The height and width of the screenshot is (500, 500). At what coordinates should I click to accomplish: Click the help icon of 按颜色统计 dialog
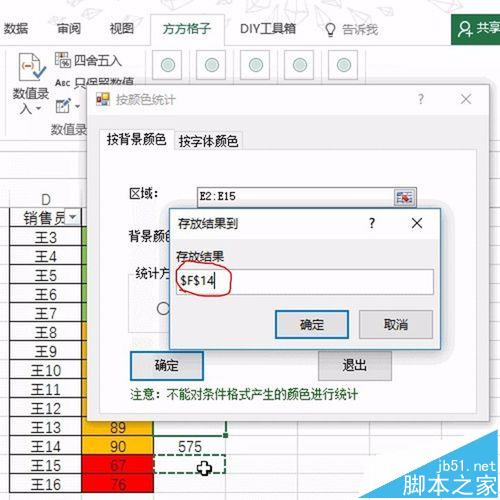[421, 99]
